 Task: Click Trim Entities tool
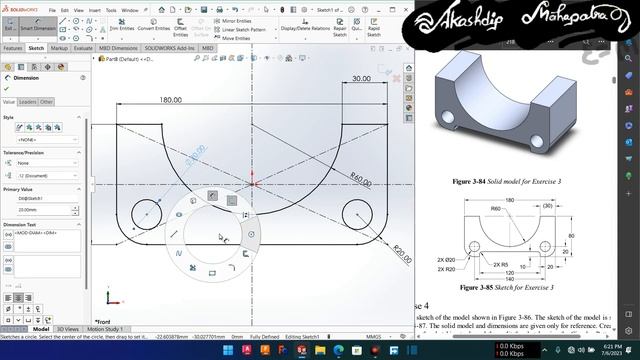click(122, 24)
